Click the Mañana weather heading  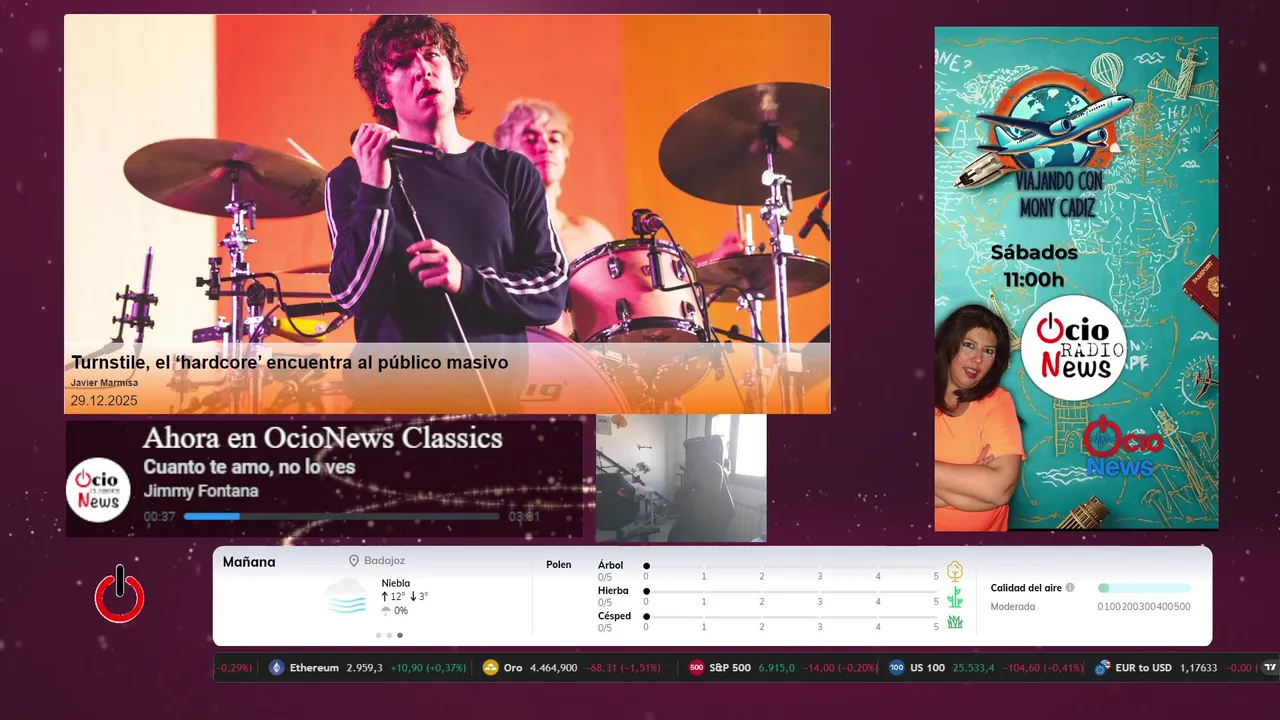249,562
